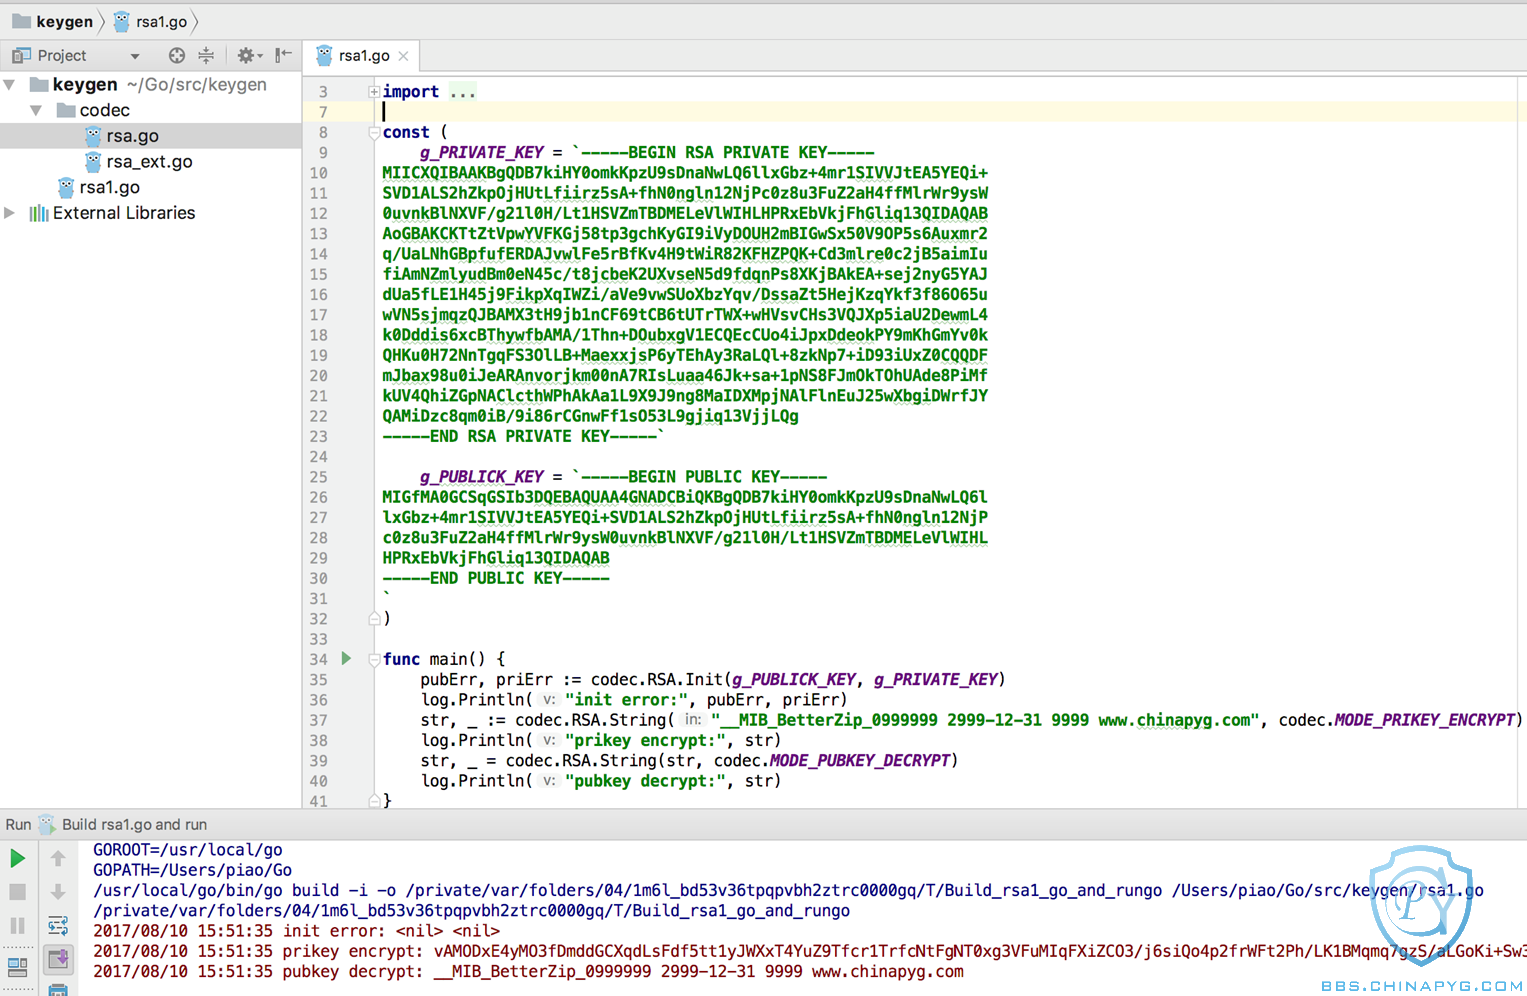Screen dimensions: 1527x996
Task: Click rsa1.go in the breadcrumb bar
Action: click(162, 22)
